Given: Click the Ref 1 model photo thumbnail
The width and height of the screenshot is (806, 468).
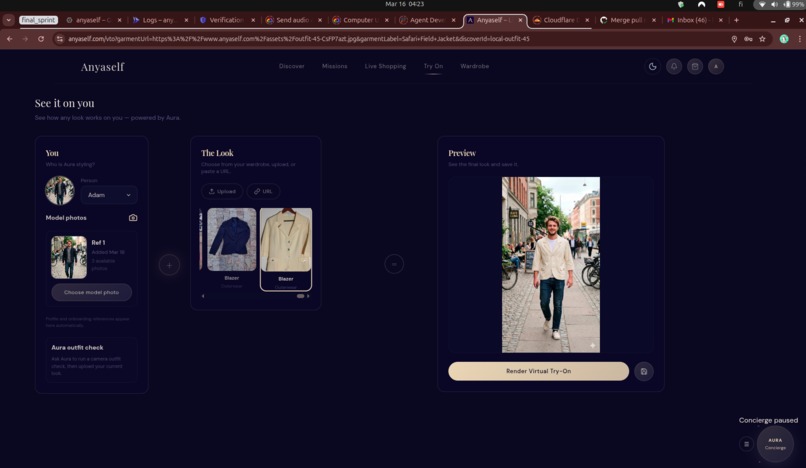Looking at the screenshot, I should (69, 257).
